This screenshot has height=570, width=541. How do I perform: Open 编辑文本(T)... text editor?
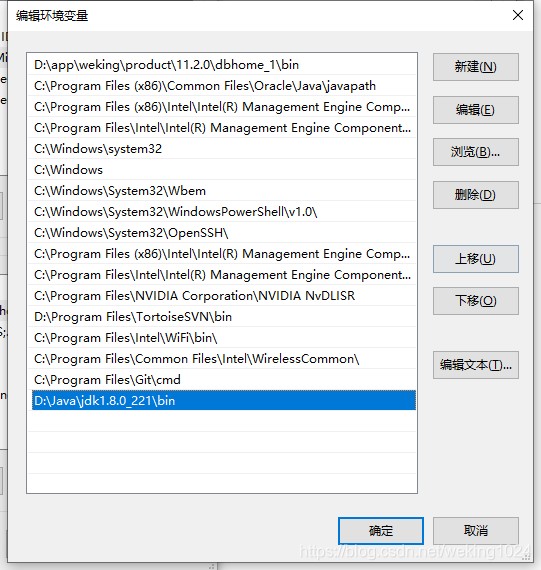click(x=476, y=365)
